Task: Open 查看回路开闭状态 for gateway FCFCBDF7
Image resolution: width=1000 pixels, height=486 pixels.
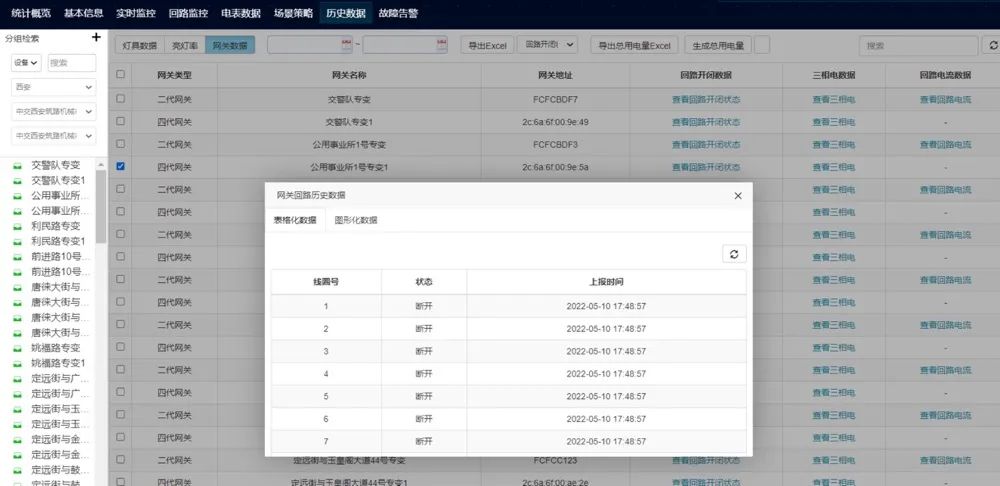Action: [x=706, y=99]
